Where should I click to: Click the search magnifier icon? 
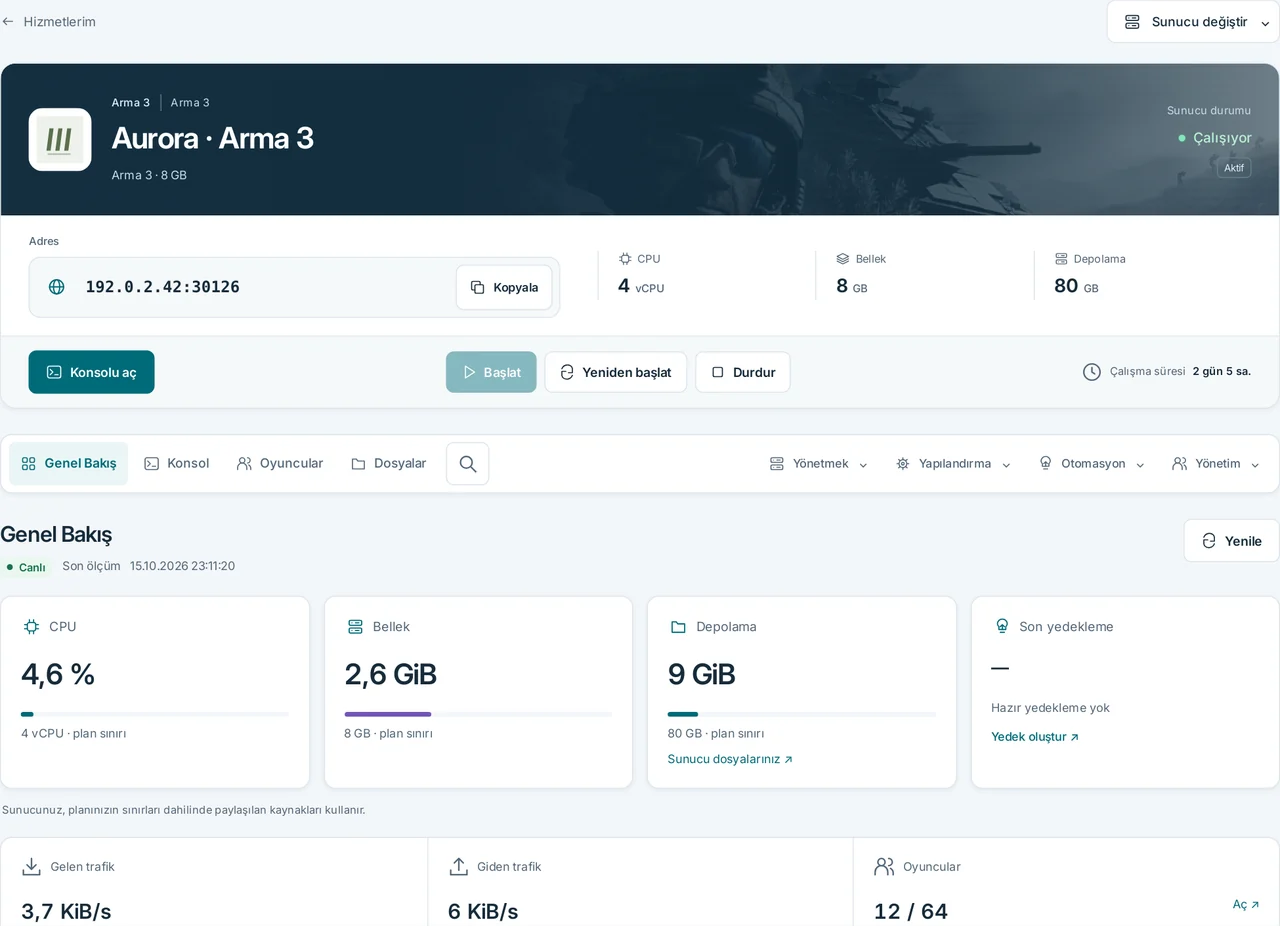[467, 464]
